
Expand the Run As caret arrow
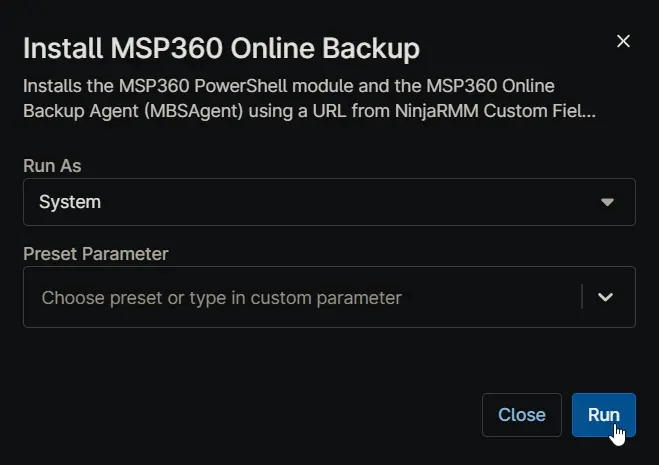(607, 203)
